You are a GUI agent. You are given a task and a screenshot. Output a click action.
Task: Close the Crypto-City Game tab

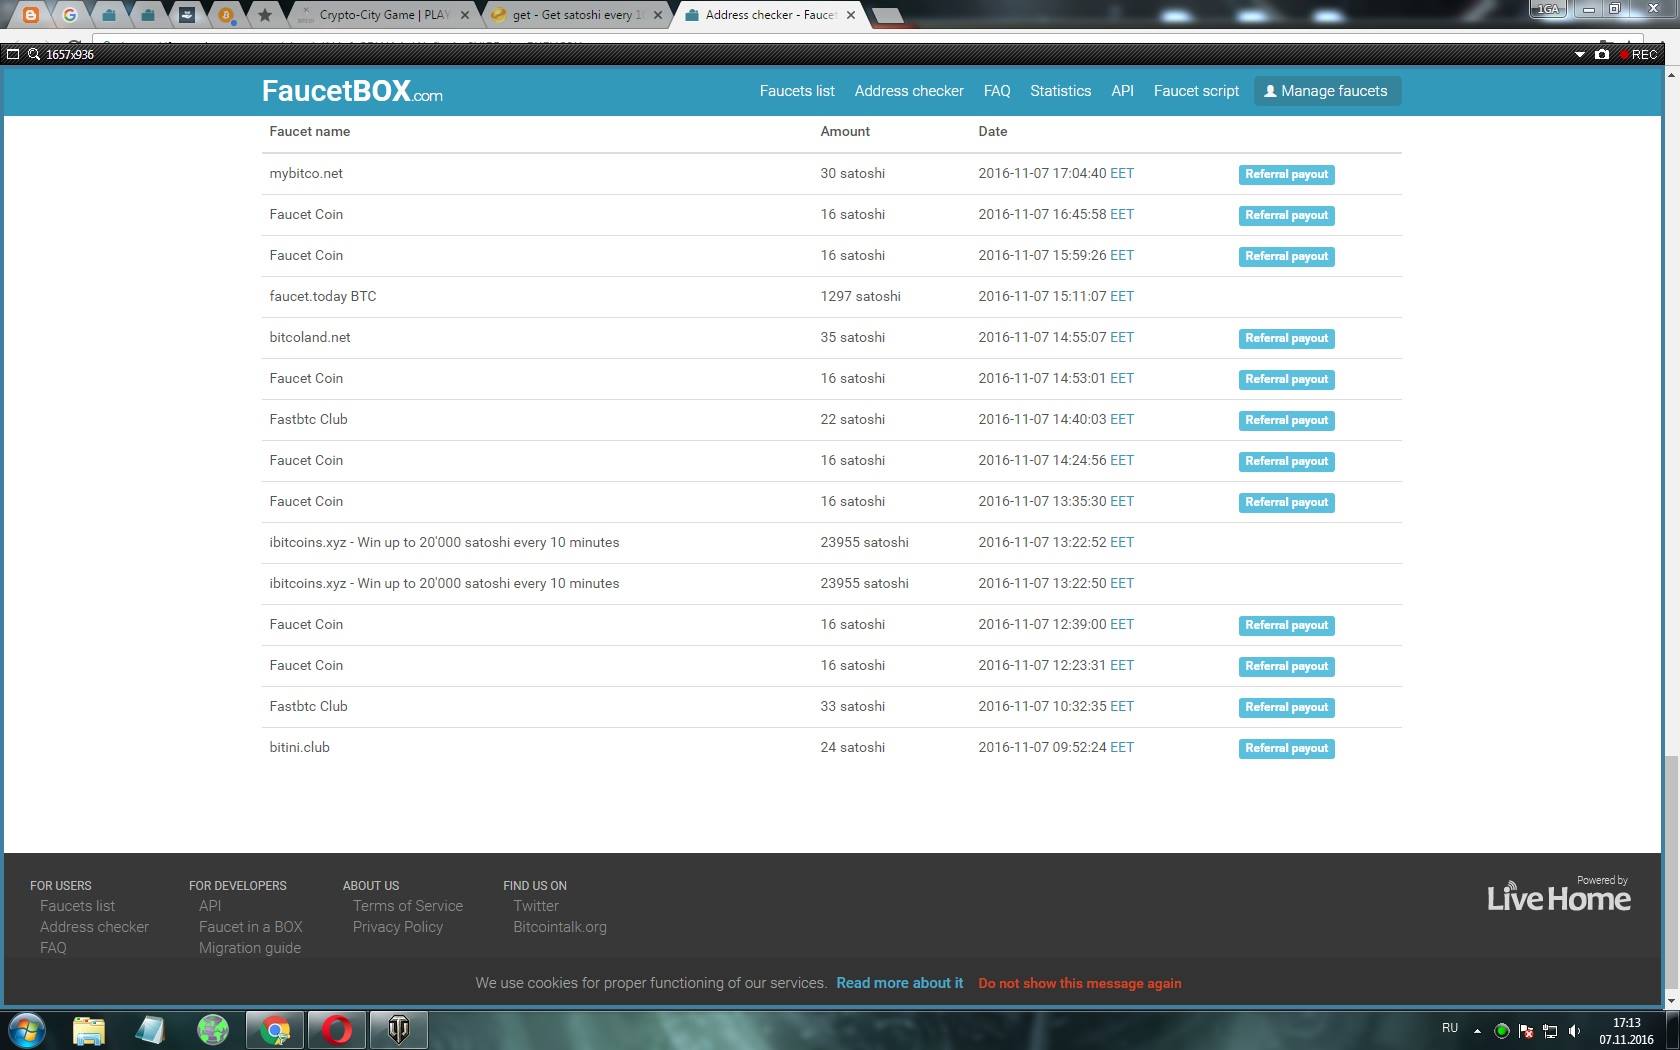pyautogui.click(x=464, y=15)
